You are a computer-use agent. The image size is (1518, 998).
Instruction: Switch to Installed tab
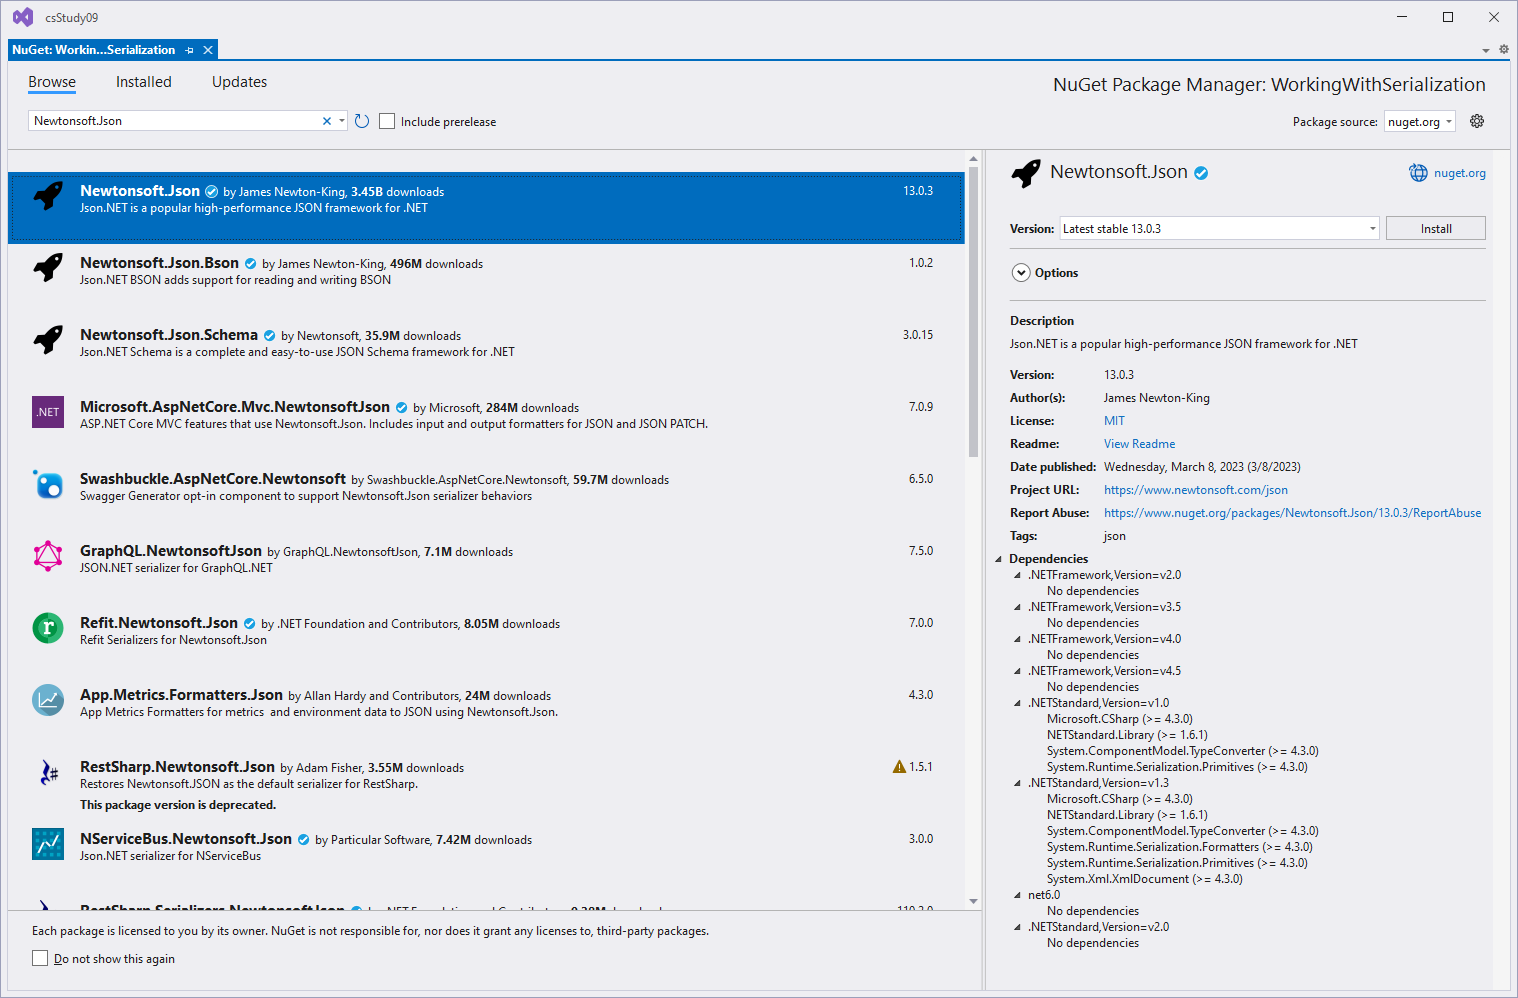coord(144,82)
